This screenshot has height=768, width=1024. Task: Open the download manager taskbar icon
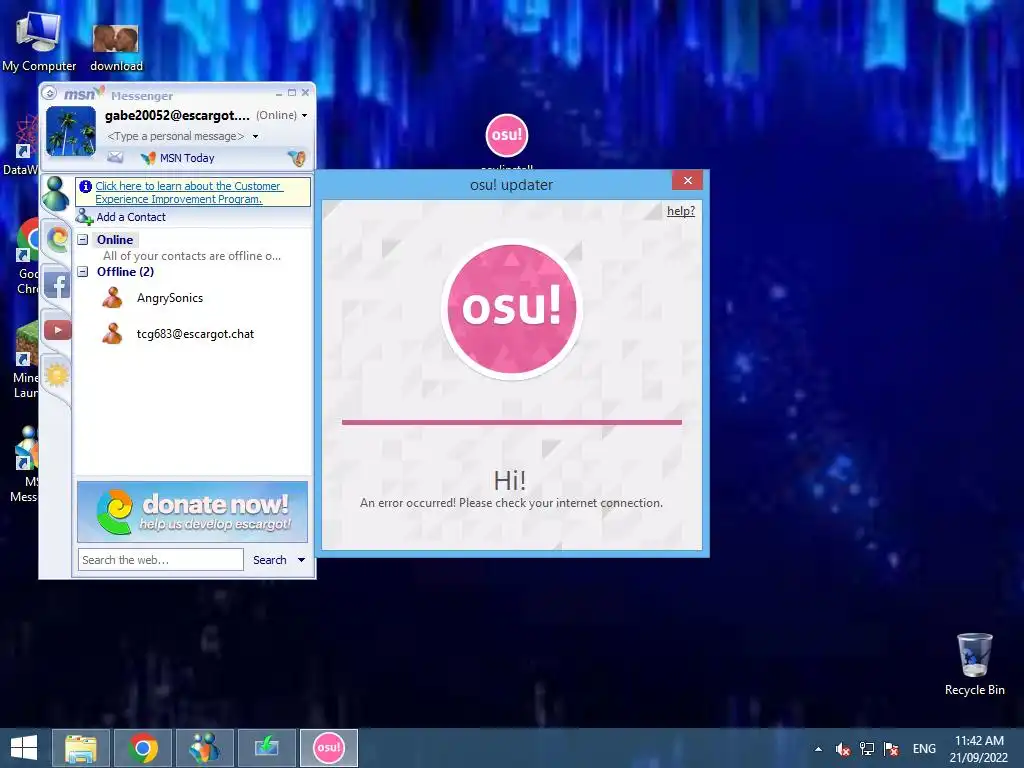[266, 748]
